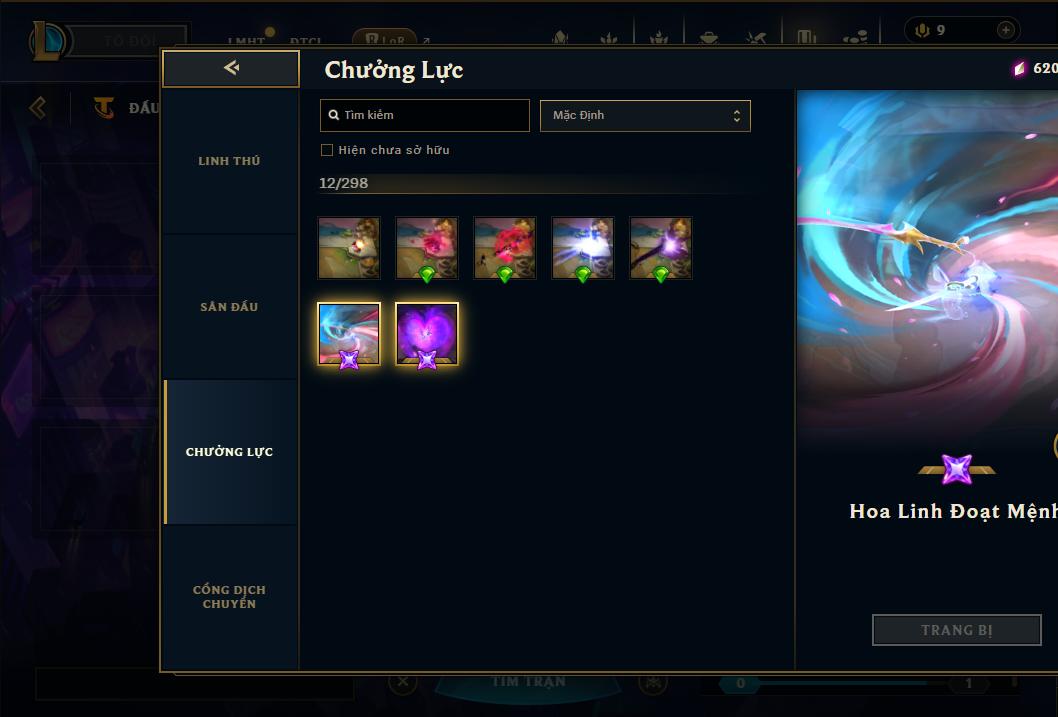Click the plus icon beside the currency count
This screenshot has height=717, width=1058.
tap(1005, 30)
